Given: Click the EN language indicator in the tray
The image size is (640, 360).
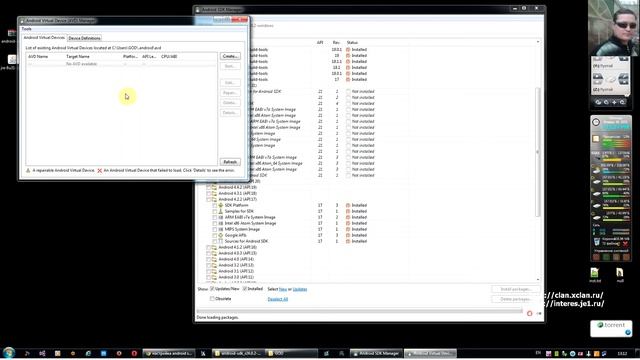Looking at the screenshot, I should click(x=538, y=353).
